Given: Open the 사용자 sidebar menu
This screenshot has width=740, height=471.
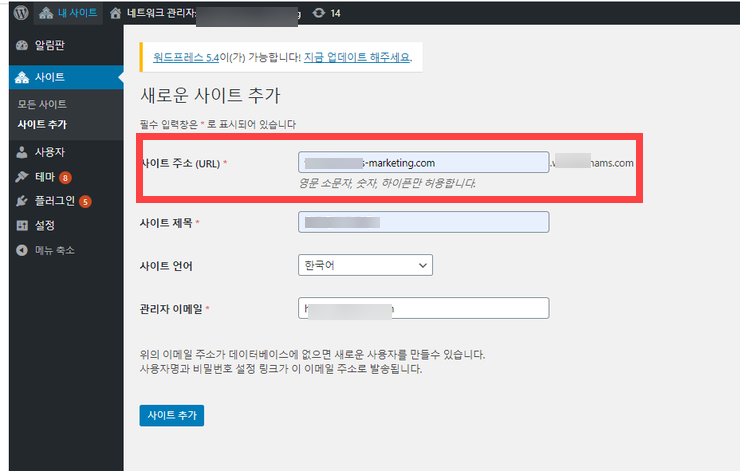Looking at the screenshot, I should pos(66,152).
